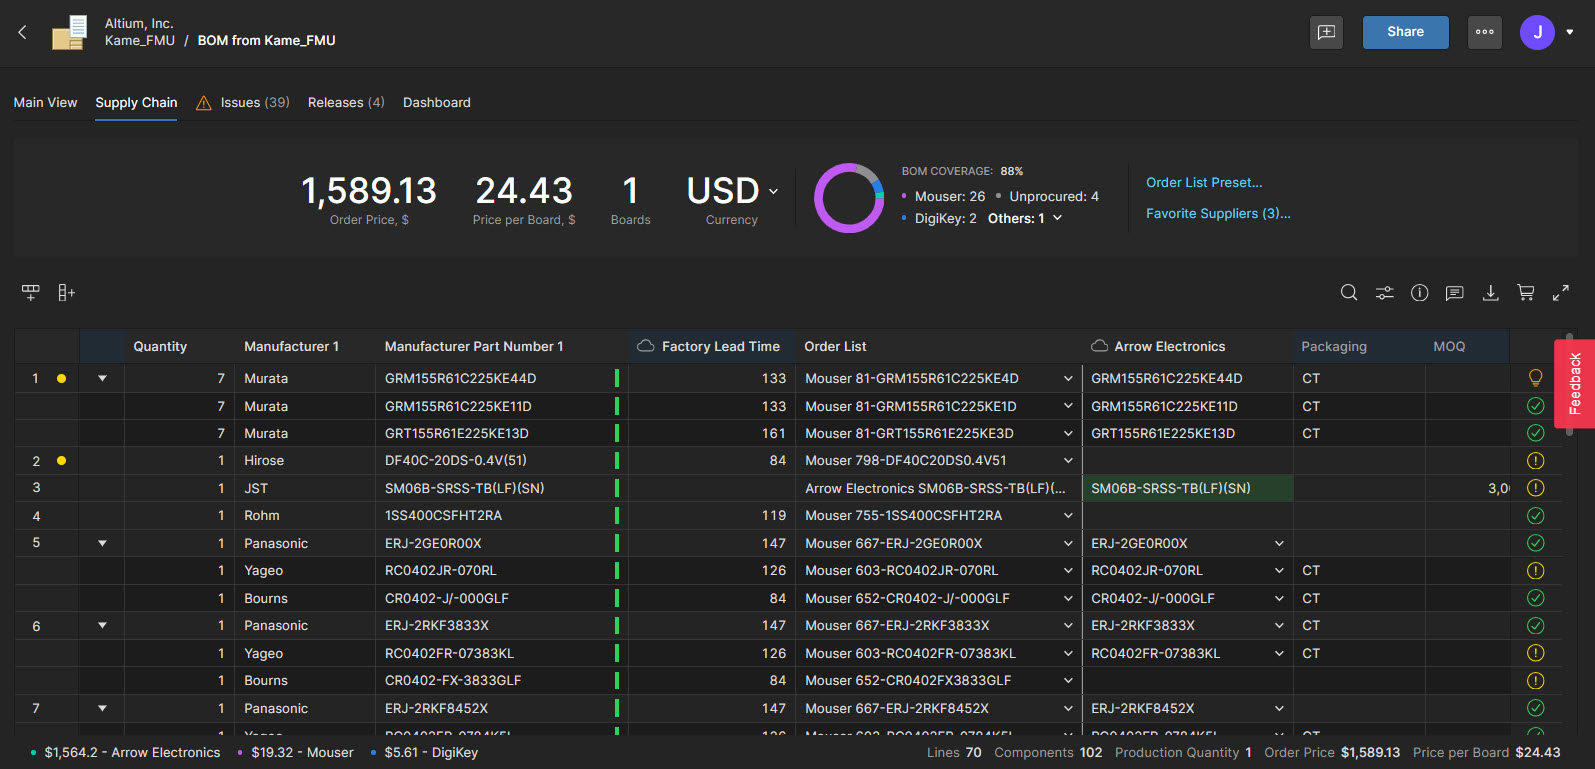Click the add row toolbar icon

tap(31, 292)
